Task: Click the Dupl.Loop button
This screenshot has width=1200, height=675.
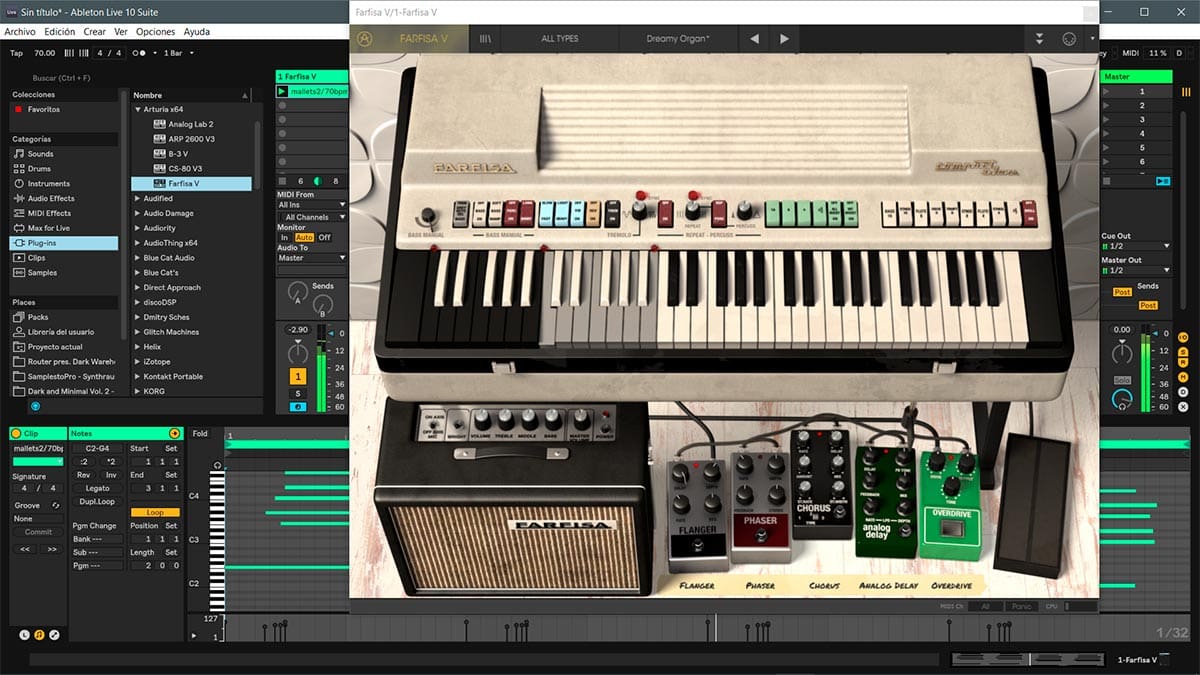Action: pos(97,502)
